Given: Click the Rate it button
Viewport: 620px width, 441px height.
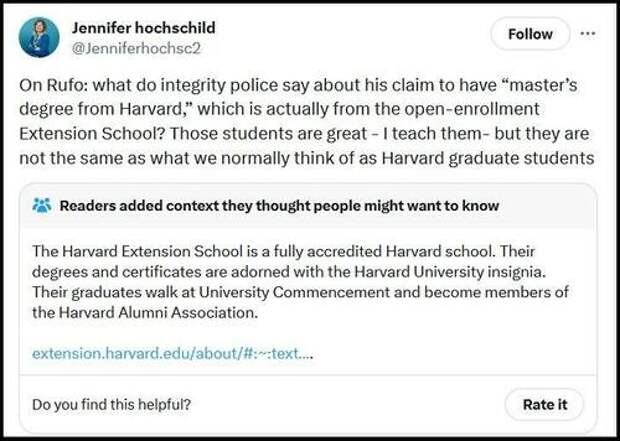Looking at the screenshot, I should (544, 405).
